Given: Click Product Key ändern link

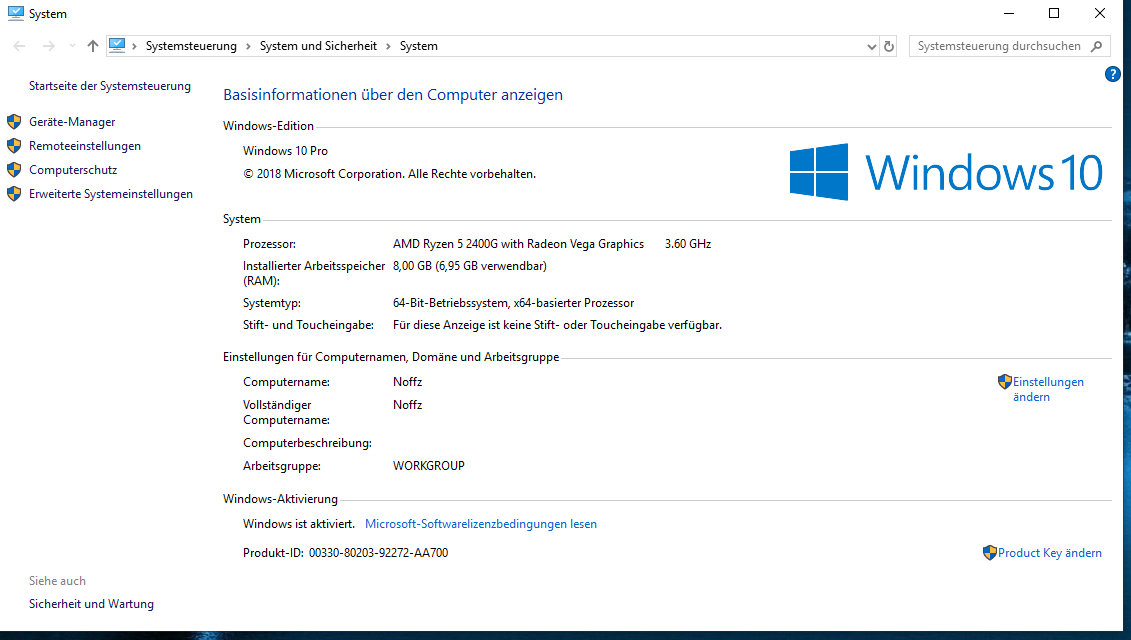Looking at the screenshot, I should [x=1049, y=553].
